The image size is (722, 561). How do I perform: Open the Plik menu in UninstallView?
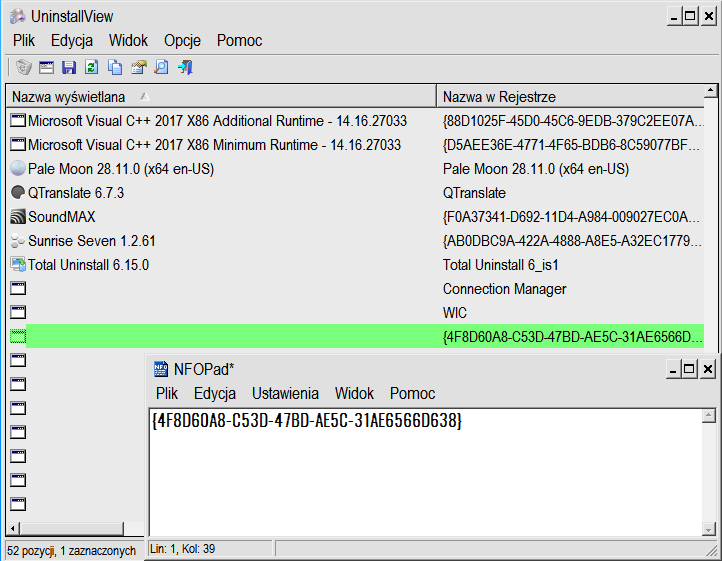point(24,41)
